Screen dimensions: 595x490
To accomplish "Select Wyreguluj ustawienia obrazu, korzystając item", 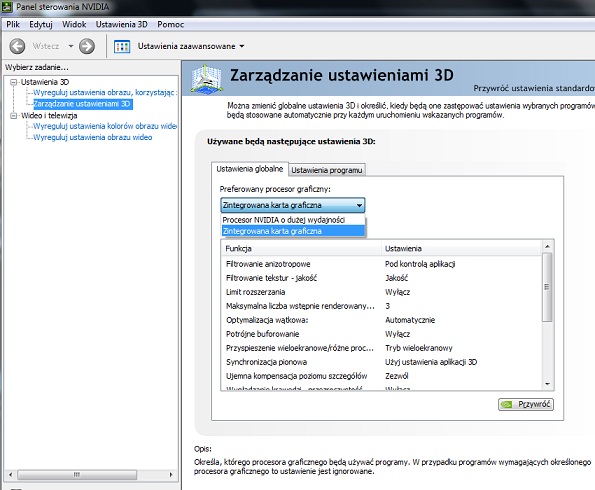I will tap(104, 92).
